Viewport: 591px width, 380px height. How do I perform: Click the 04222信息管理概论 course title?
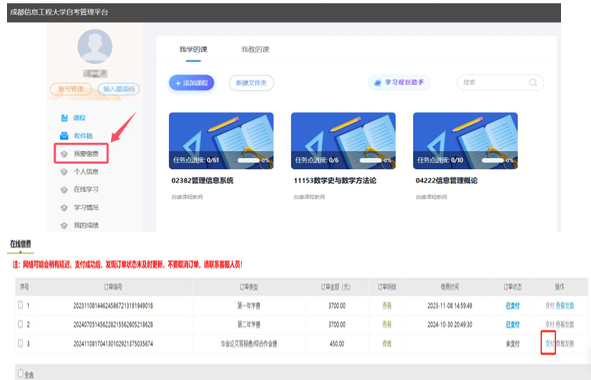[447, 181]
